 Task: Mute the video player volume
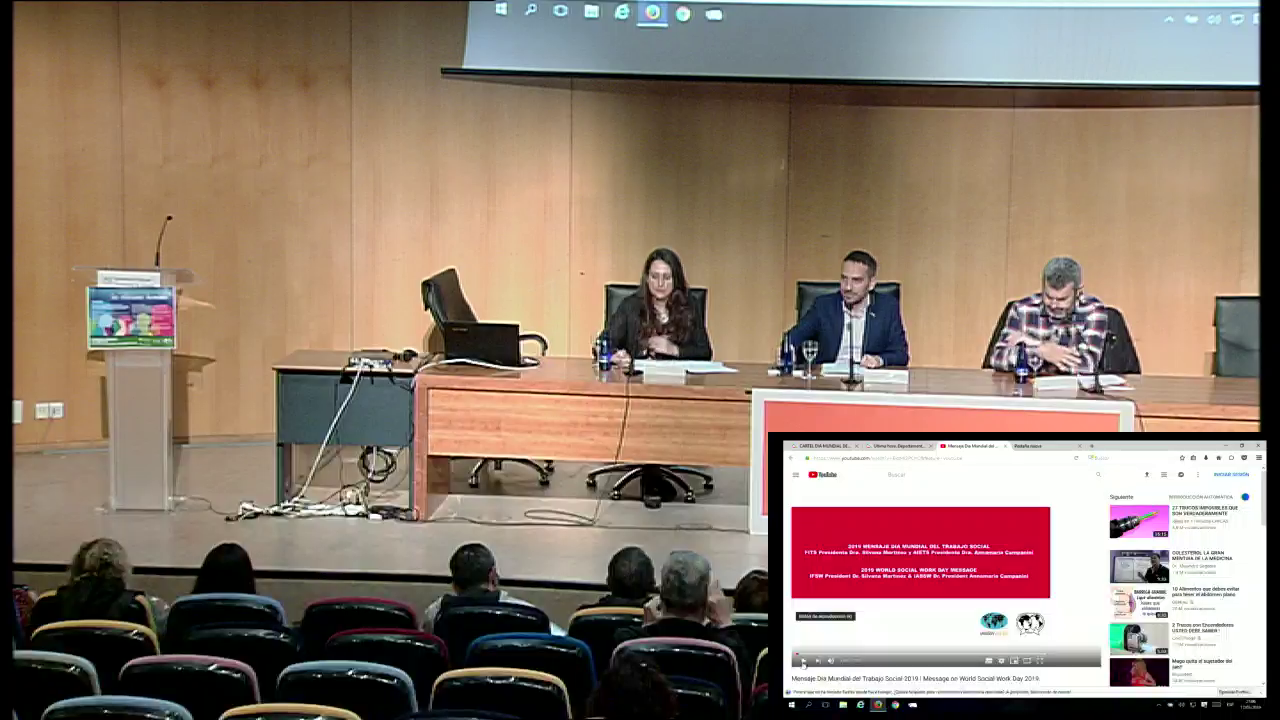(831, 660)
